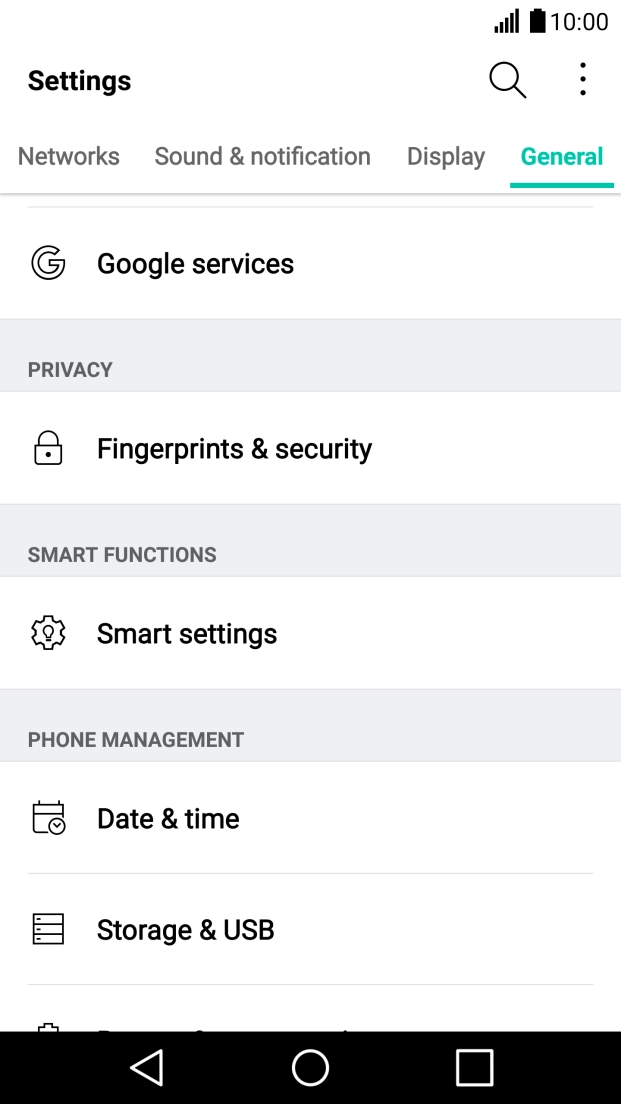Open Date & time settings
The height and width of the screenshot is (1104, 621).
coord(168,818)
